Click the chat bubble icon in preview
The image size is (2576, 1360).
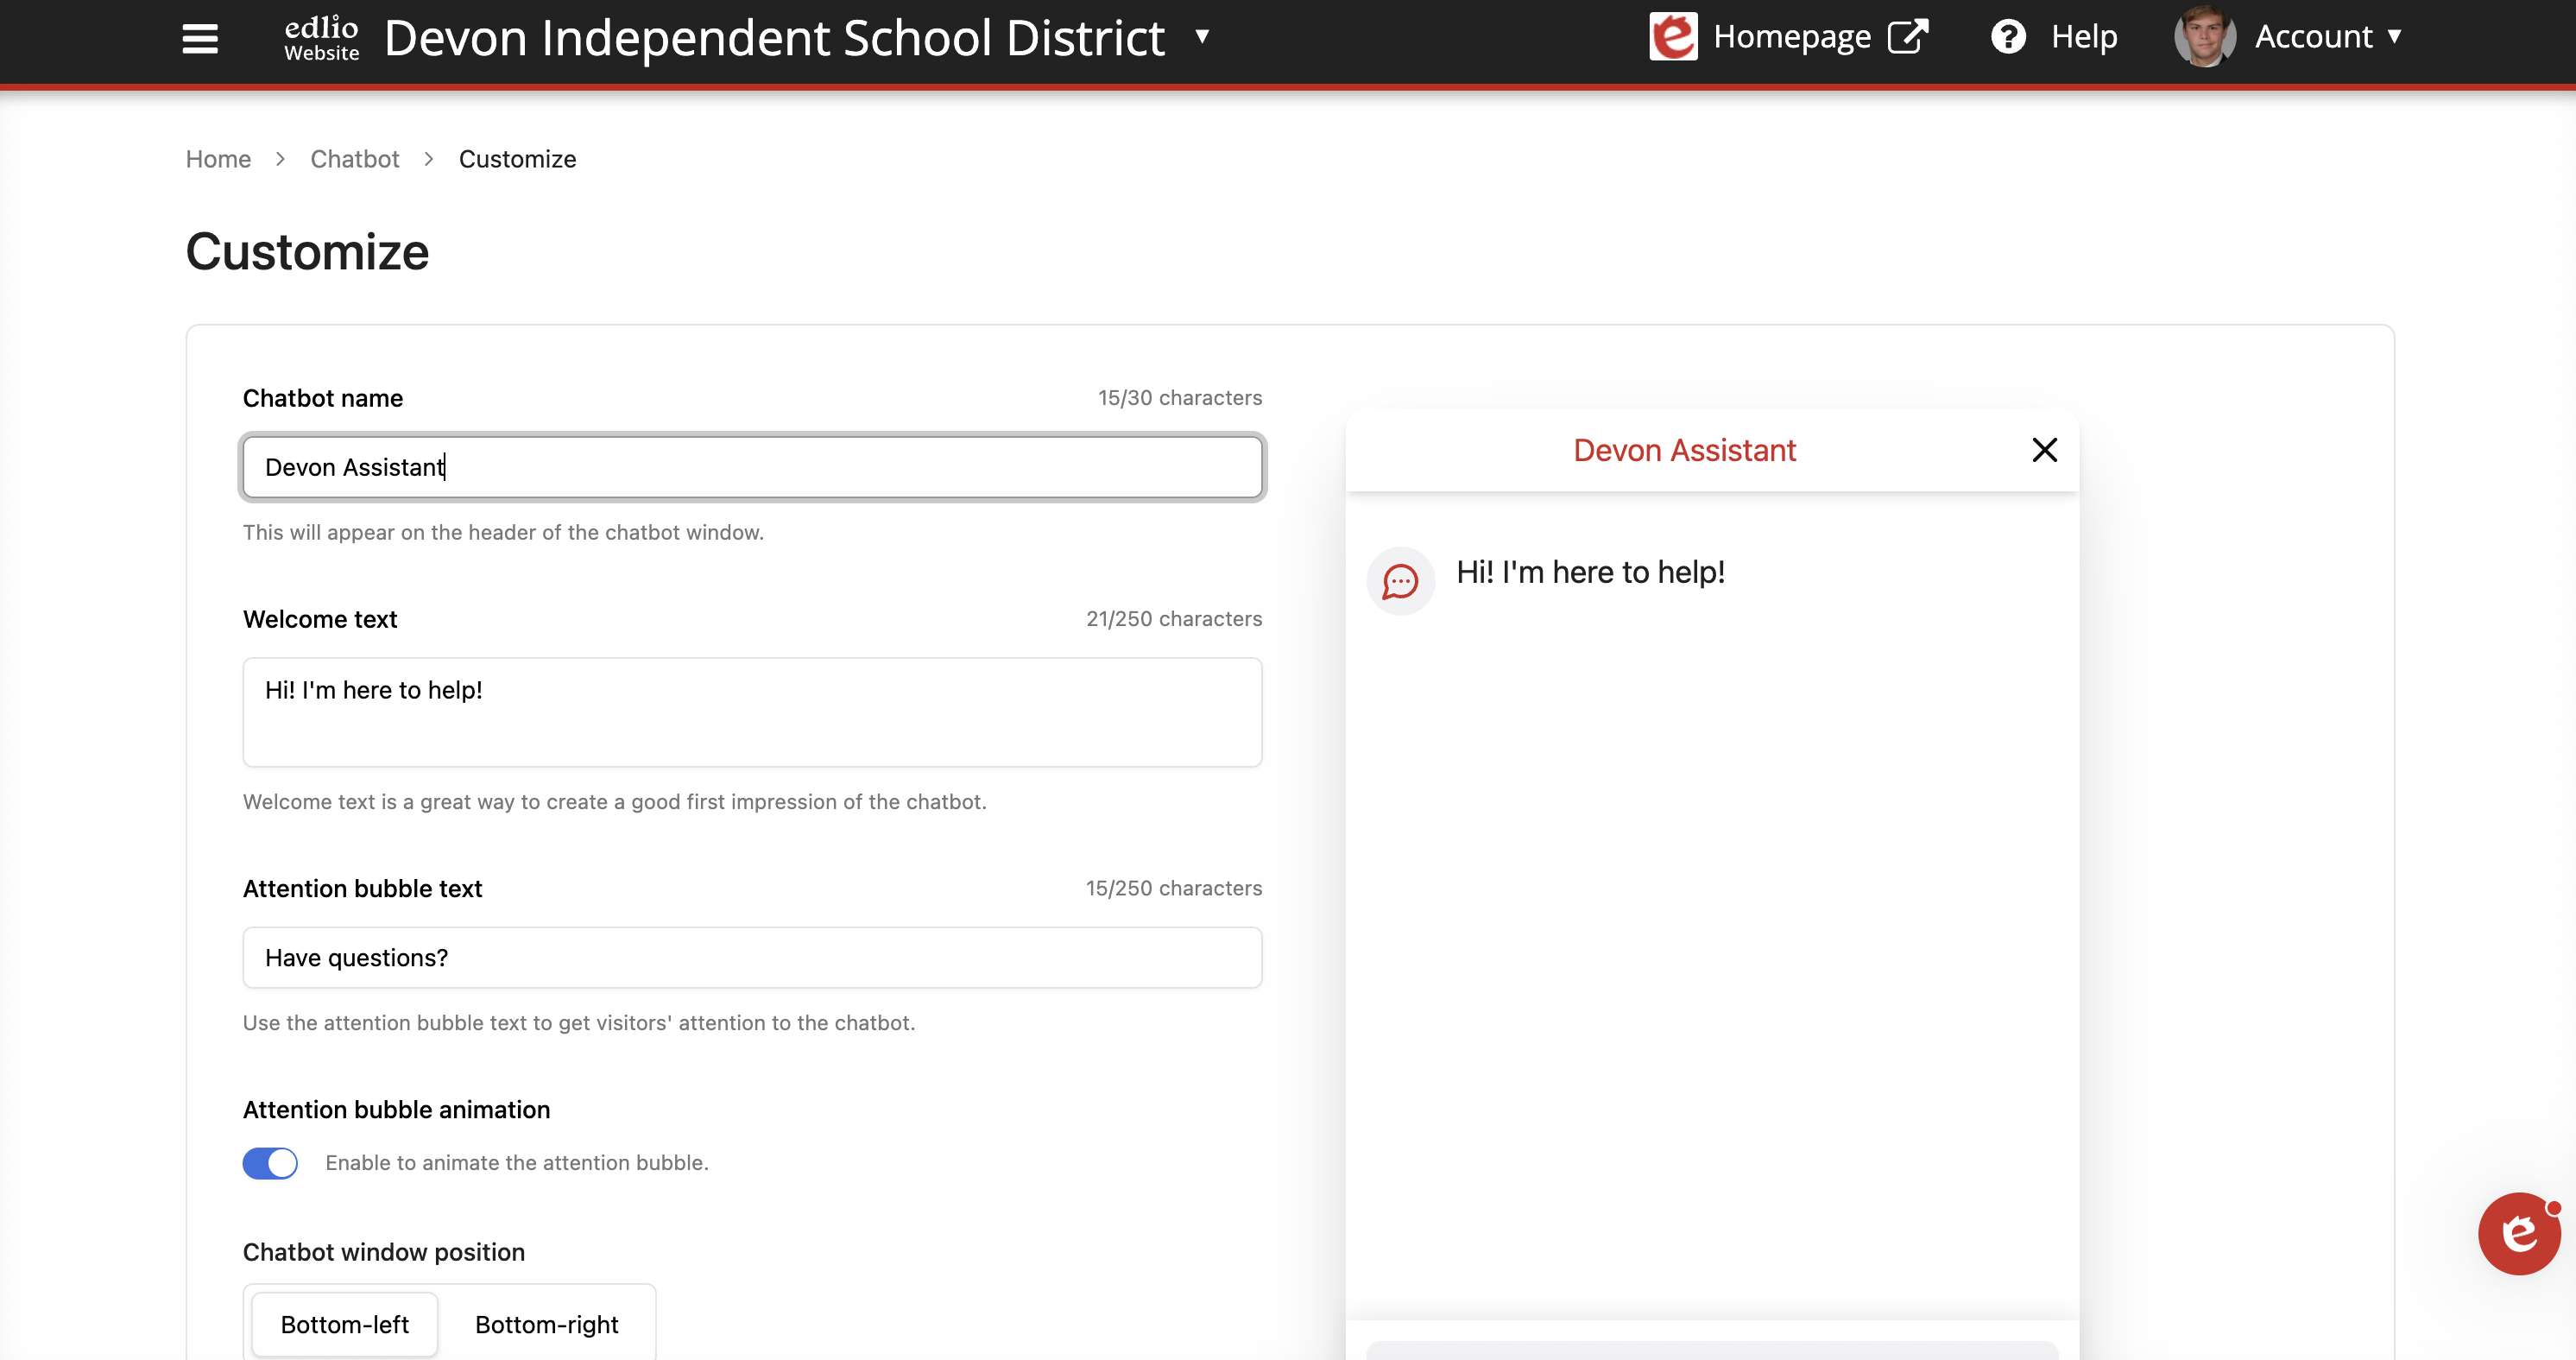1400,581
